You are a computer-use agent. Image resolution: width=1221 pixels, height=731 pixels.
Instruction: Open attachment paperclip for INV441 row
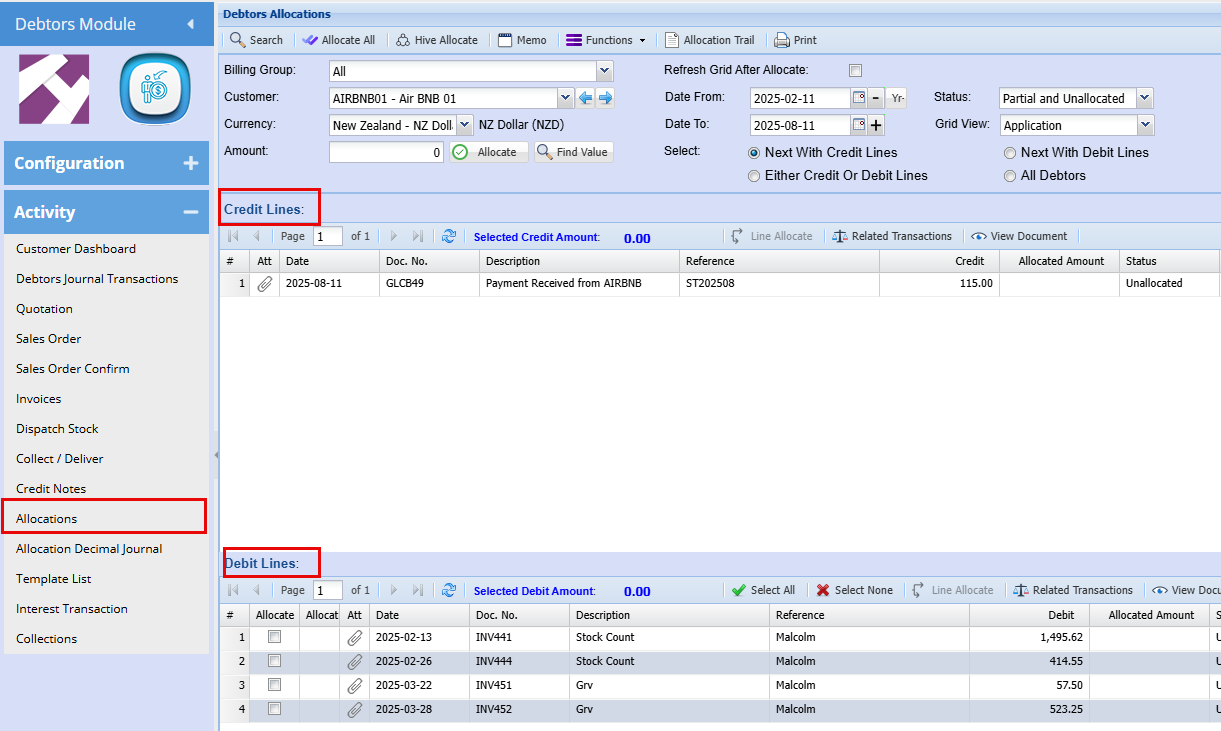355,638
